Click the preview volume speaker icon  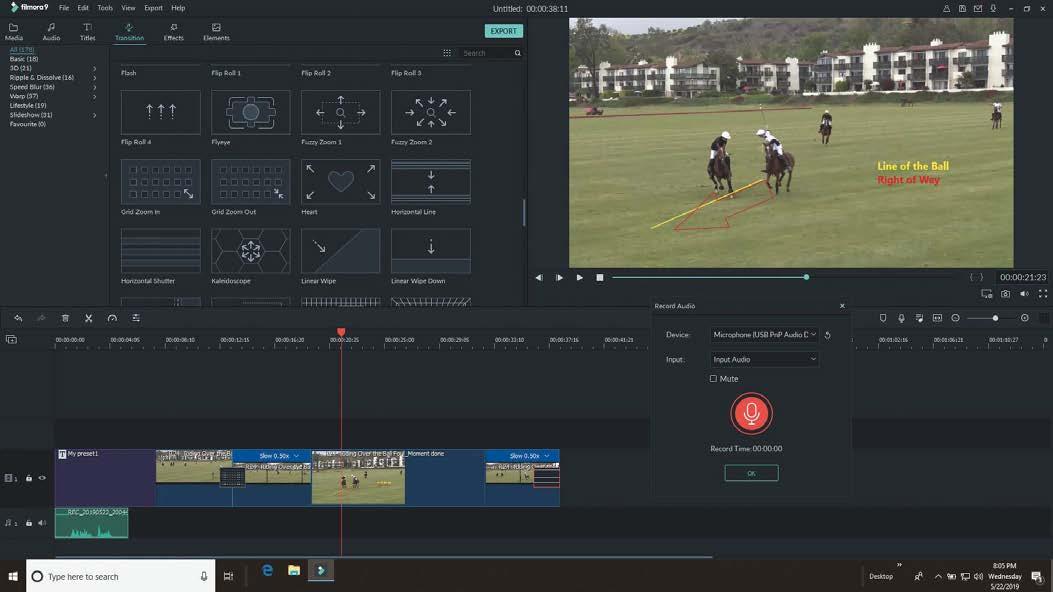pos(1024,294)
